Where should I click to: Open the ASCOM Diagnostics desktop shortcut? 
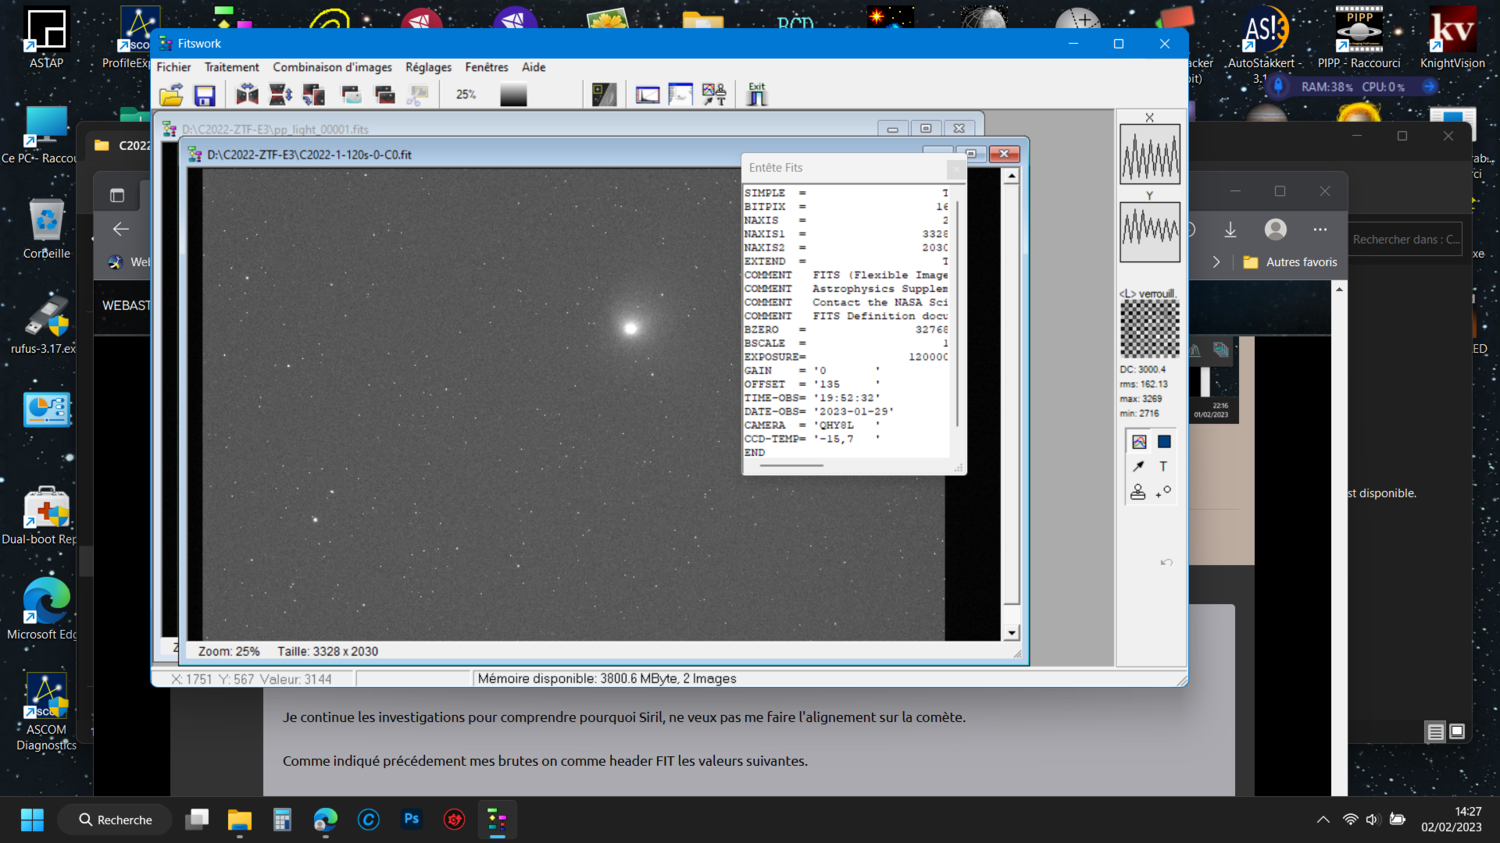tap(46, 712)
